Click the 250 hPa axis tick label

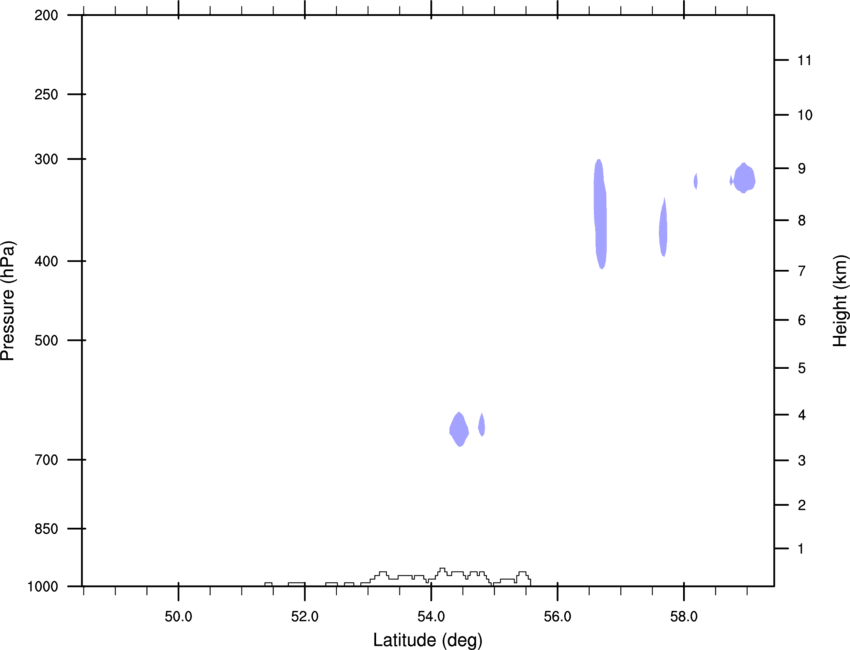click(46, 94)
